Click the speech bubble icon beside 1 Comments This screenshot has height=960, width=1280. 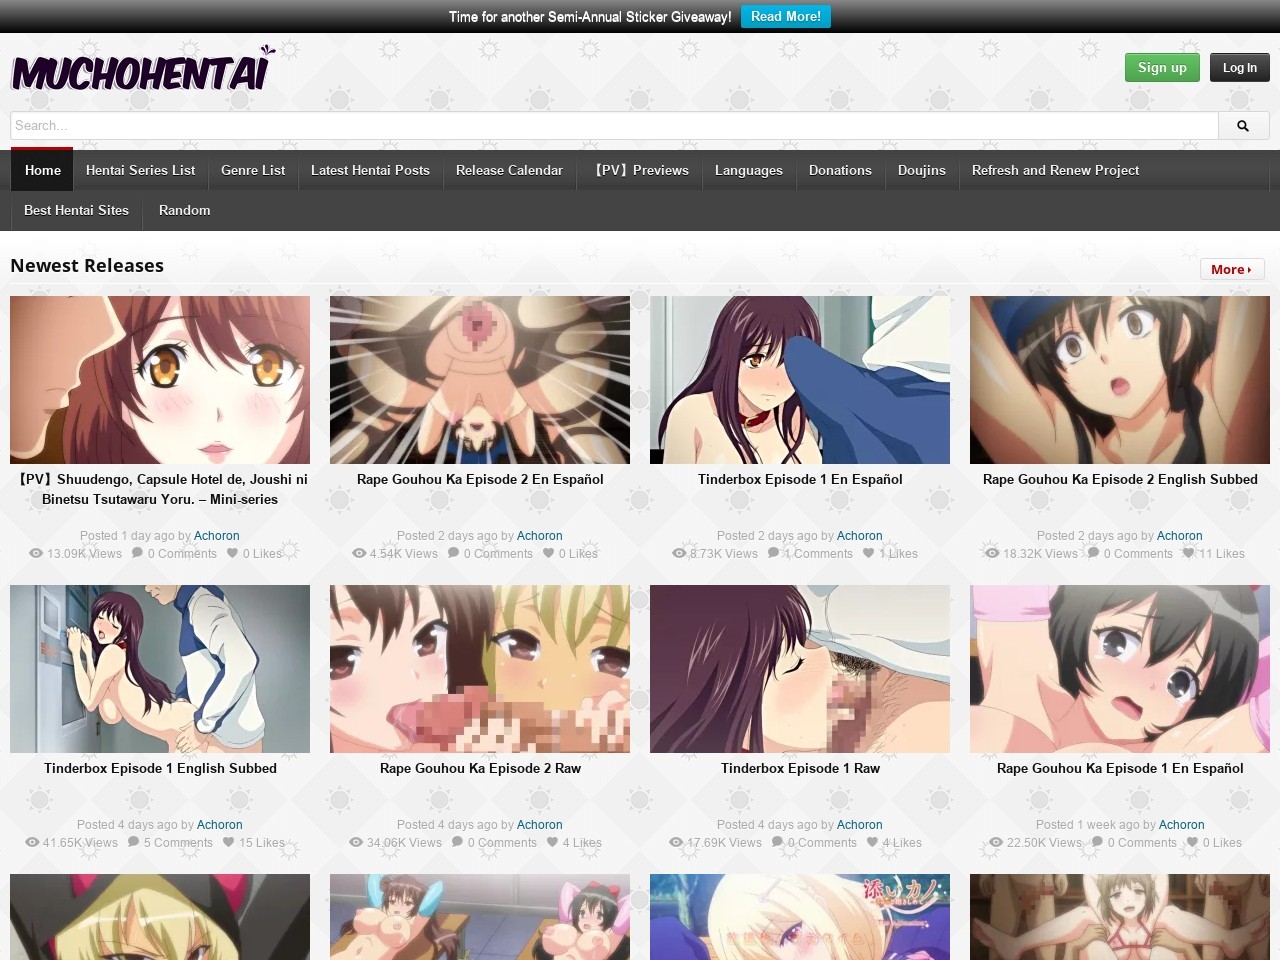click(x=774, y=553)
